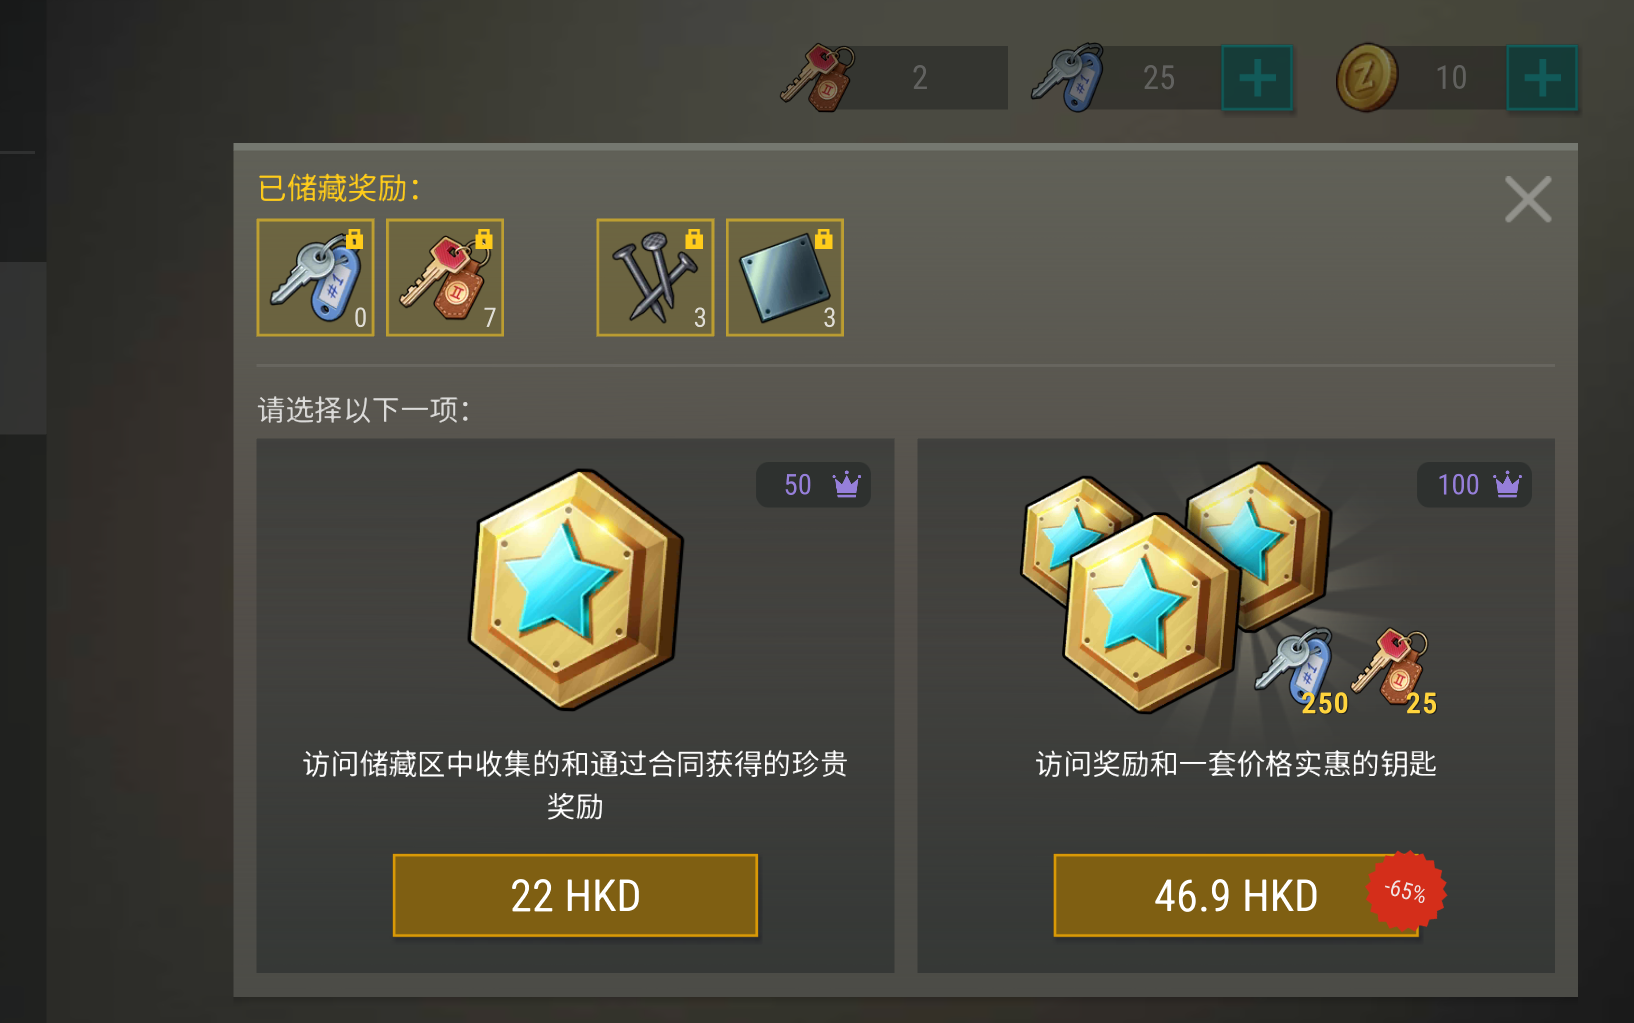Select the locked red key reward slot
The image size is (1634, 1023).
[x=445, y=277]
